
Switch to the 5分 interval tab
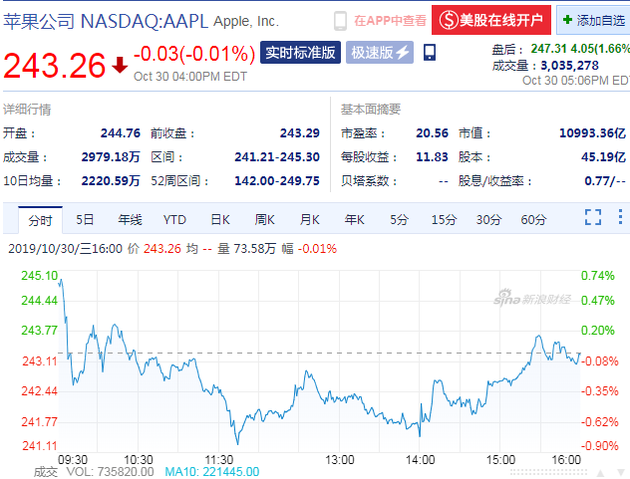tap(399, 220)
